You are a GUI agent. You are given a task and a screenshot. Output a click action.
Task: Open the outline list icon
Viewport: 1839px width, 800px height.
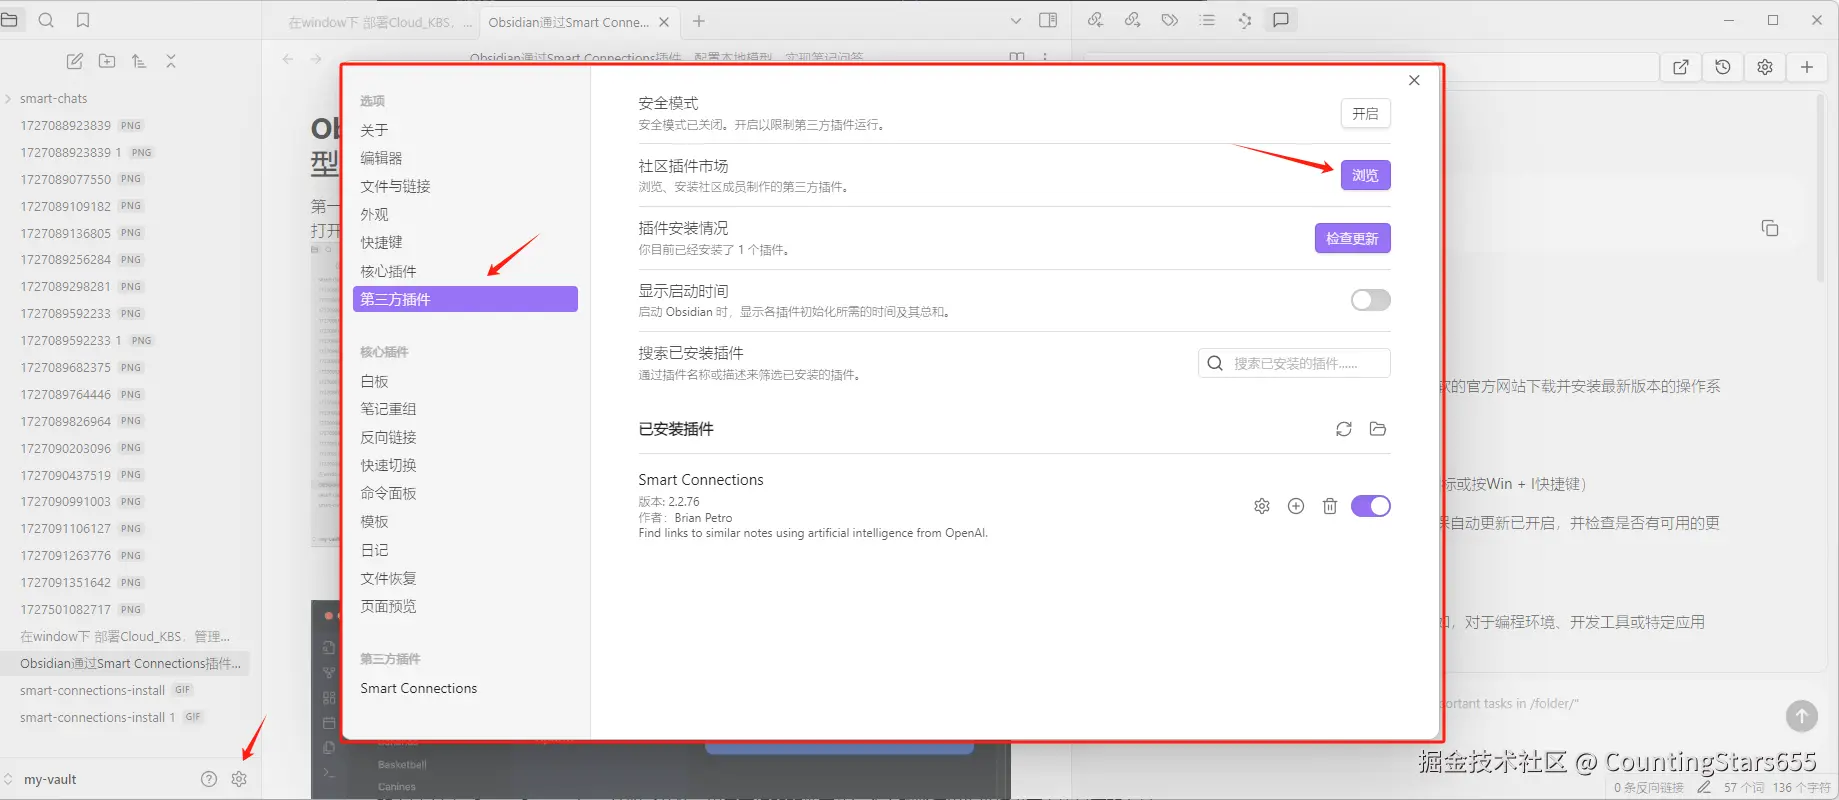(x=1207, y=20)
